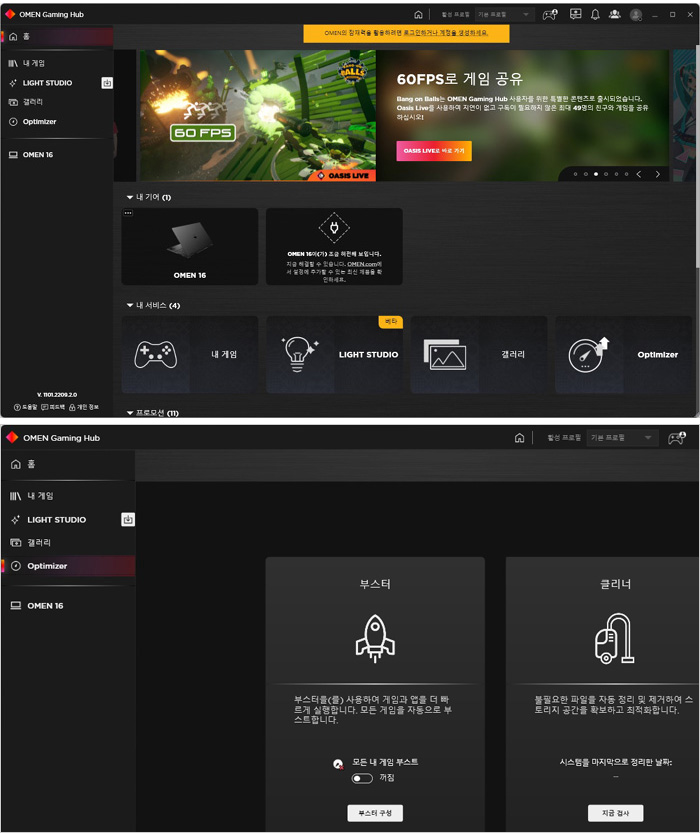Open the 기본 프로필 dropdown in top window
Image resolution: width=700 pixels, height=836 pixels.
tap(504, 14)
